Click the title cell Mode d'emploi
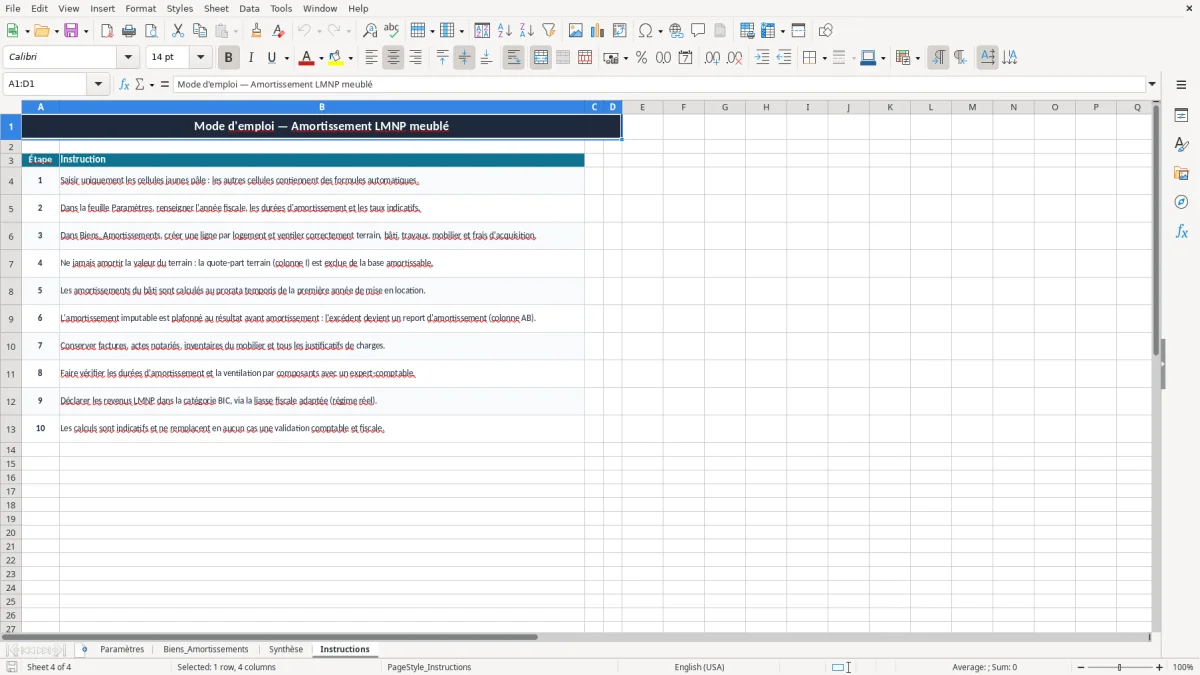 tap(321, 126)
